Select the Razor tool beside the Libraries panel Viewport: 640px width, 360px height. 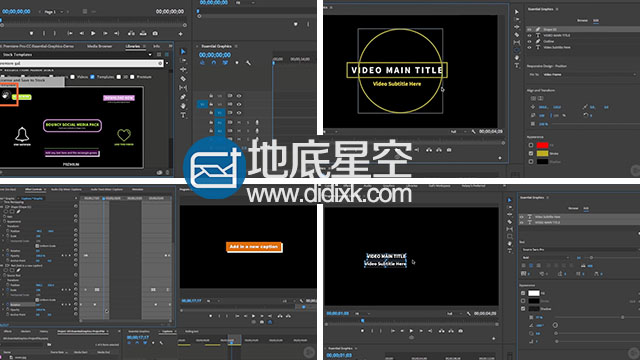click(183, 78)
